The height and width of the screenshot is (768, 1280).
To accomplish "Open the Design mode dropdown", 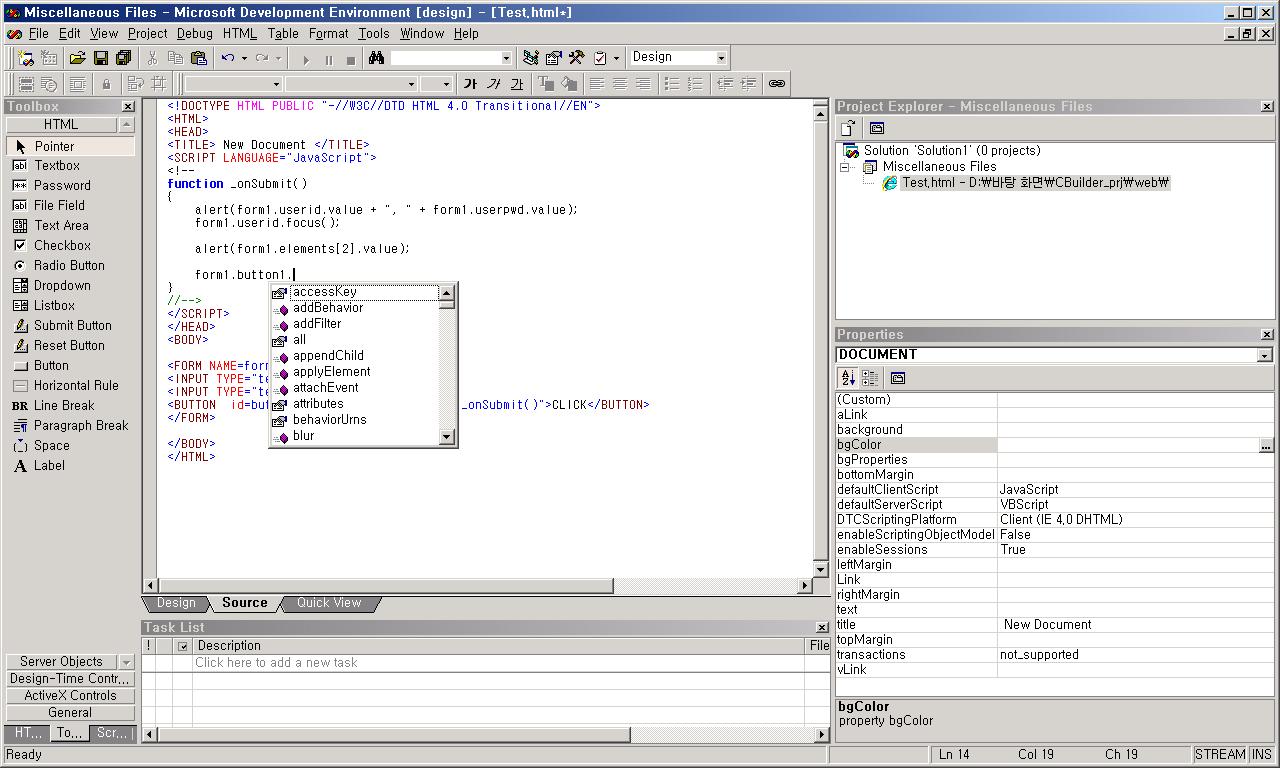I will [x=721, y=58].
